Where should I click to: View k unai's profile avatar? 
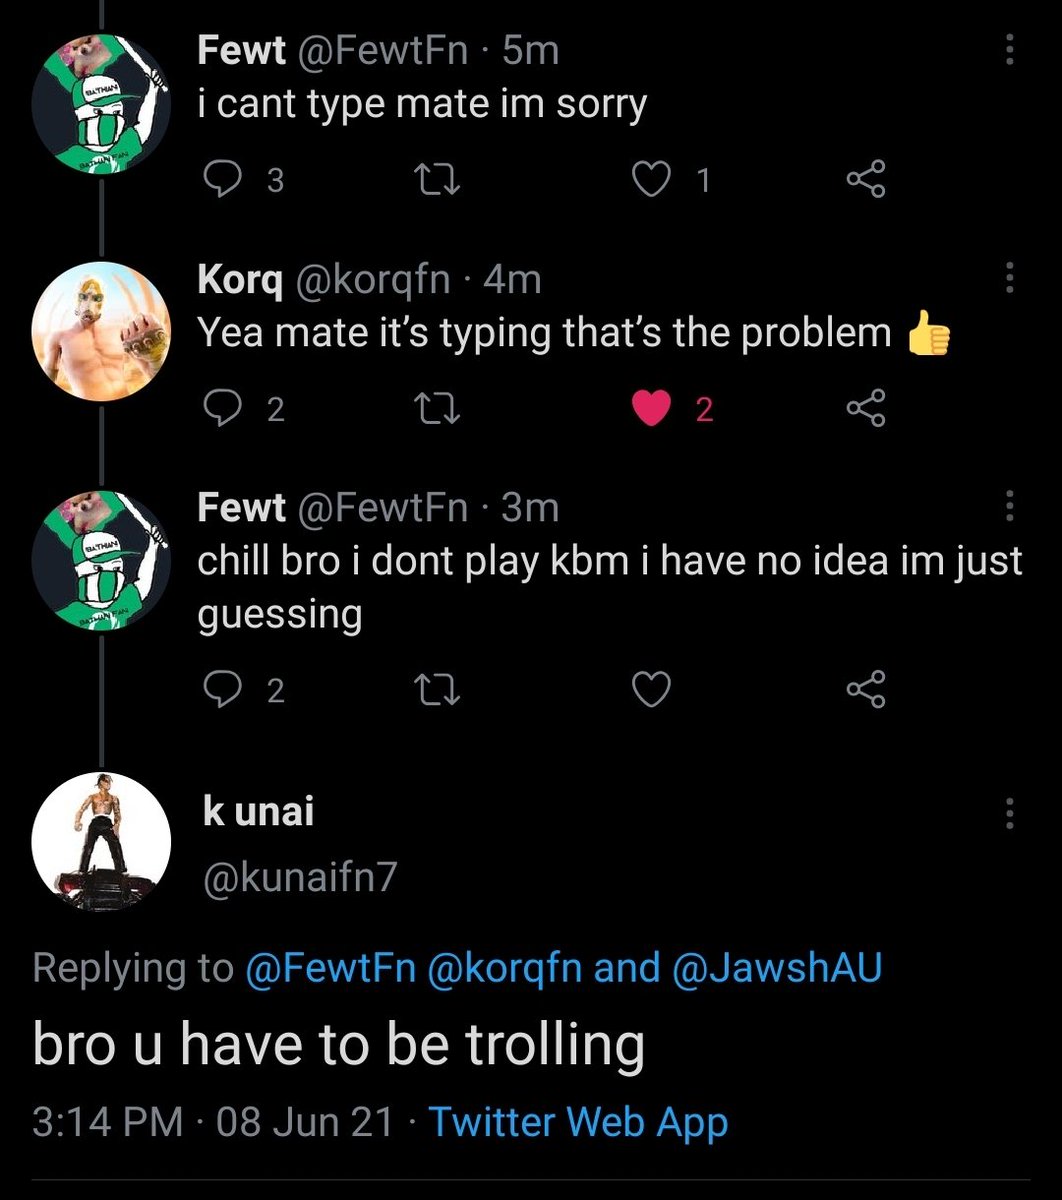pos(102,842)
